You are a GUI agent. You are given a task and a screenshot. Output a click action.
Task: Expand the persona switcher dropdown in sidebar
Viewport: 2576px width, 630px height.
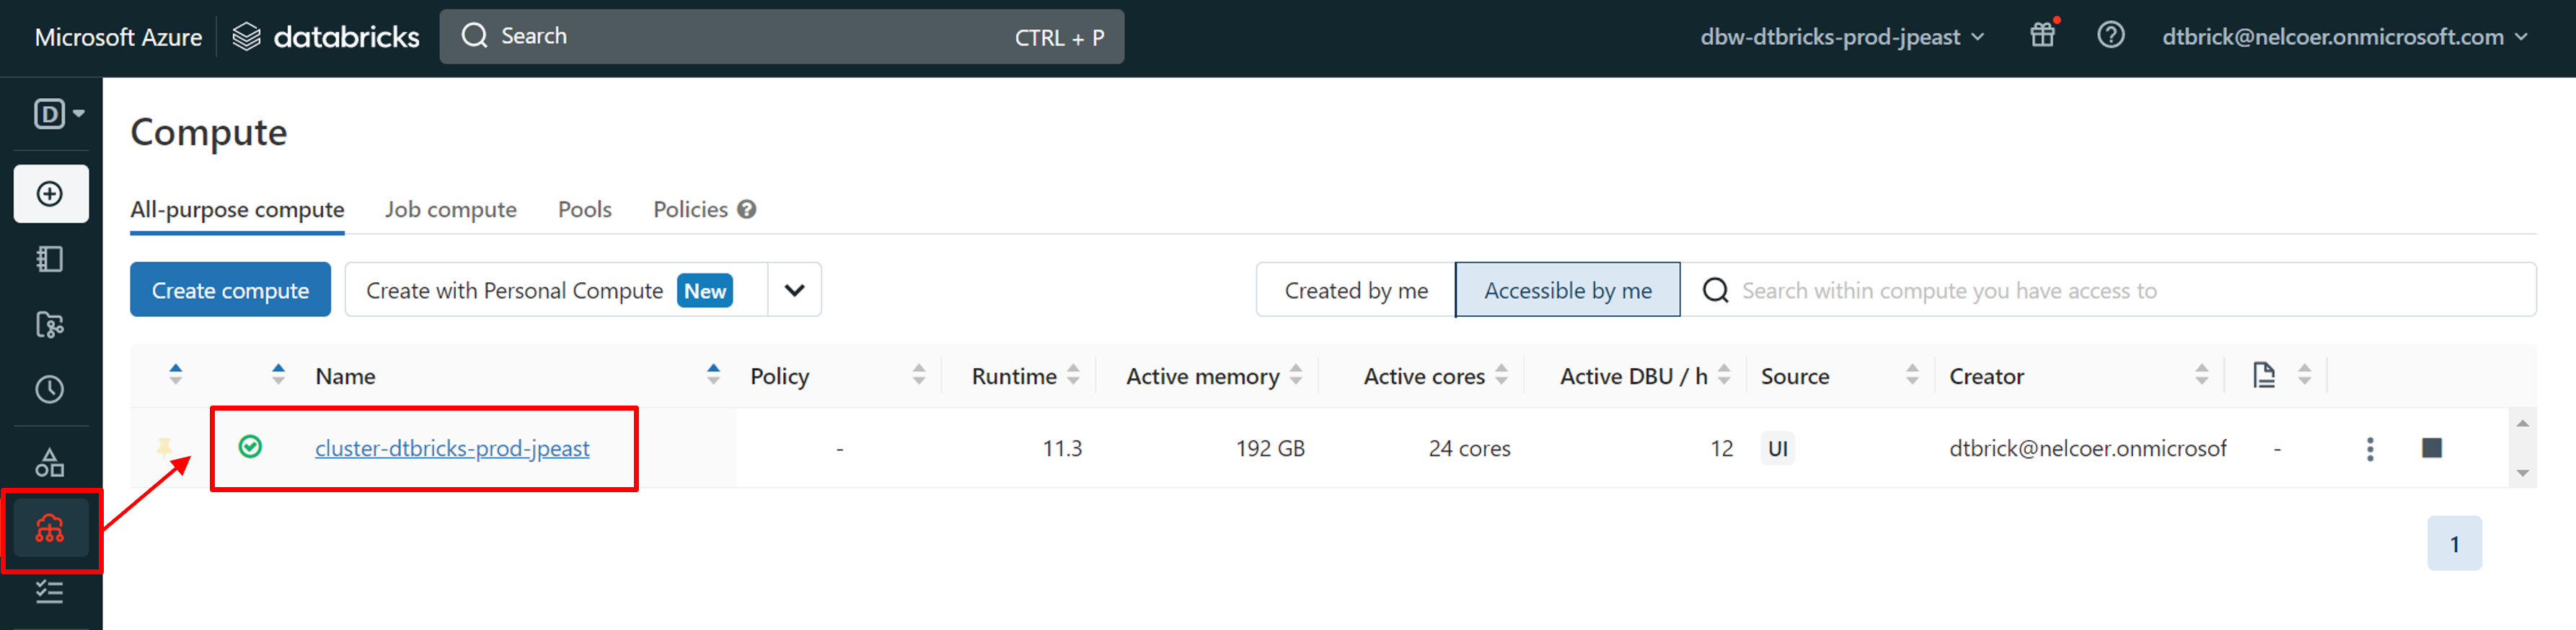pos(59,114)
